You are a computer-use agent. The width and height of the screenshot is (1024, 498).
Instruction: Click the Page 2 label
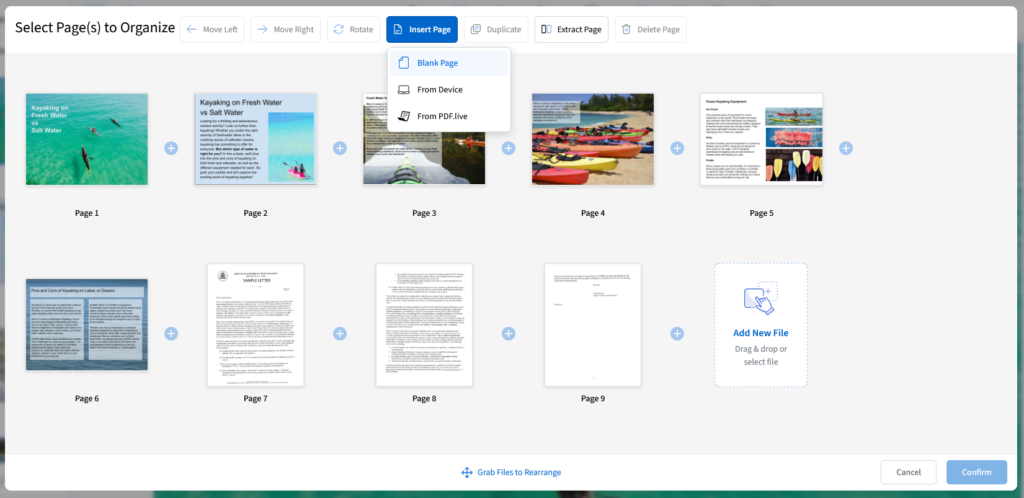[x=255, y=213]
